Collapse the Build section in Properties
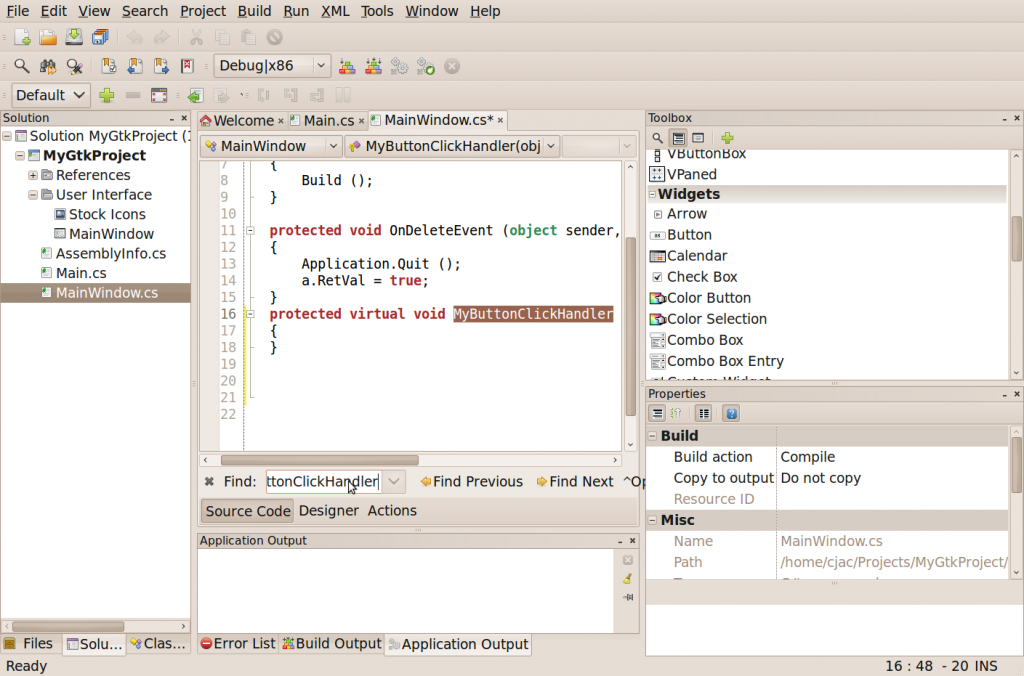Image resolution: width=1024 pixels, height=676 pixels. pyautogui.click(x=652, y=436)
